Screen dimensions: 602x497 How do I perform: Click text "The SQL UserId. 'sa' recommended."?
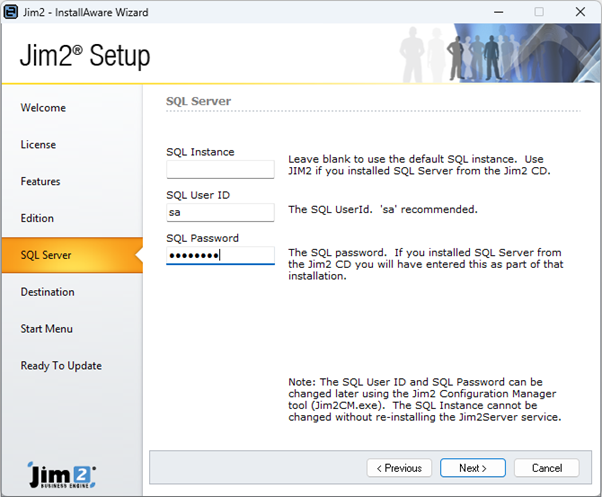point(383,210)
